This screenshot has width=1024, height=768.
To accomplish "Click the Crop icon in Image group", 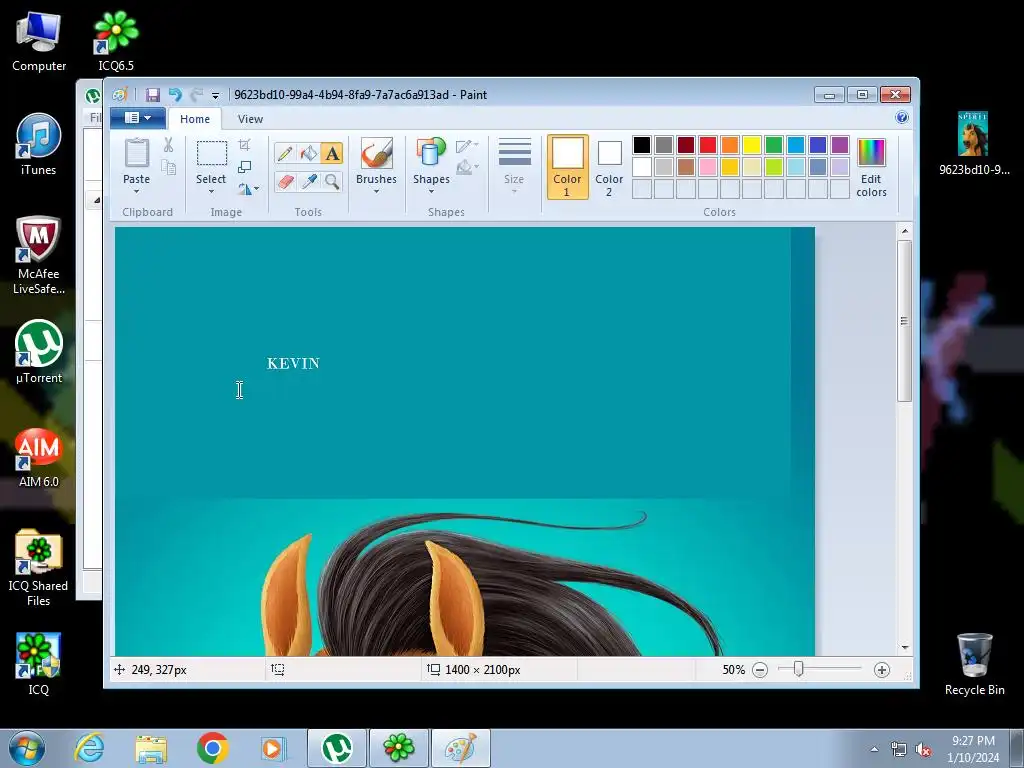I will click(245, 145).
